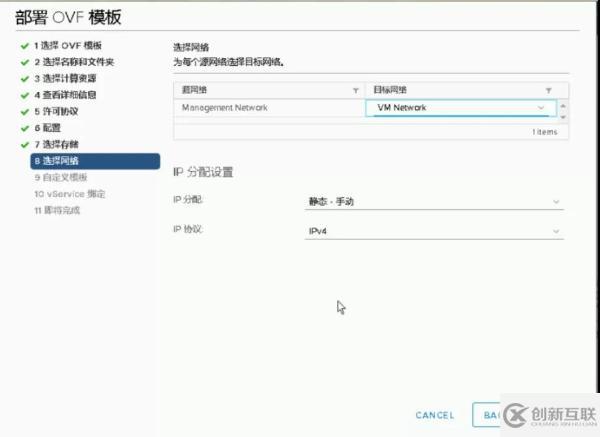
Task: Go to step 5 许可协议
Action: [56, 111]
